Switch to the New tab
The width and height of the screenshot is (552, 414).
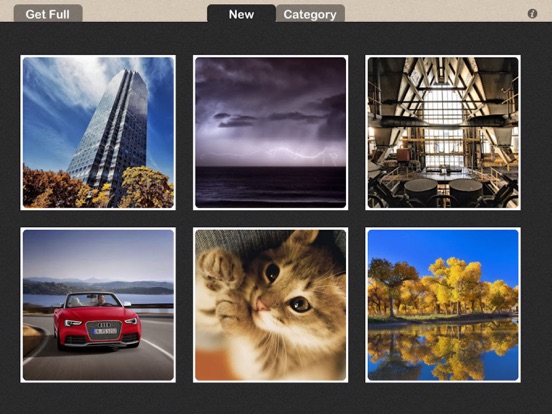pyautogui.click(x=241, y=14)
